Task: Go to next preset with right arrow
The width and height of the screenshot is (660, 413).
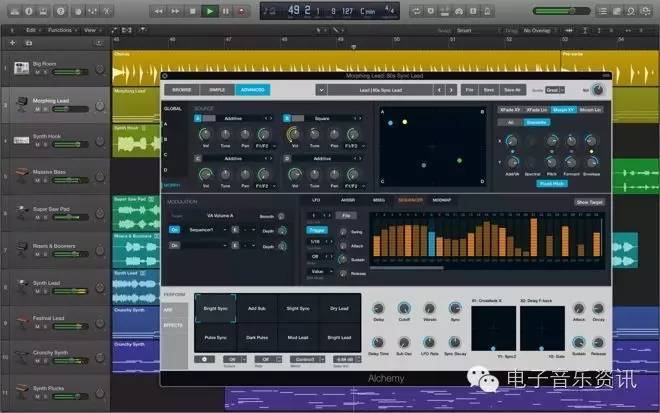Action: click(x=451, y=90)
